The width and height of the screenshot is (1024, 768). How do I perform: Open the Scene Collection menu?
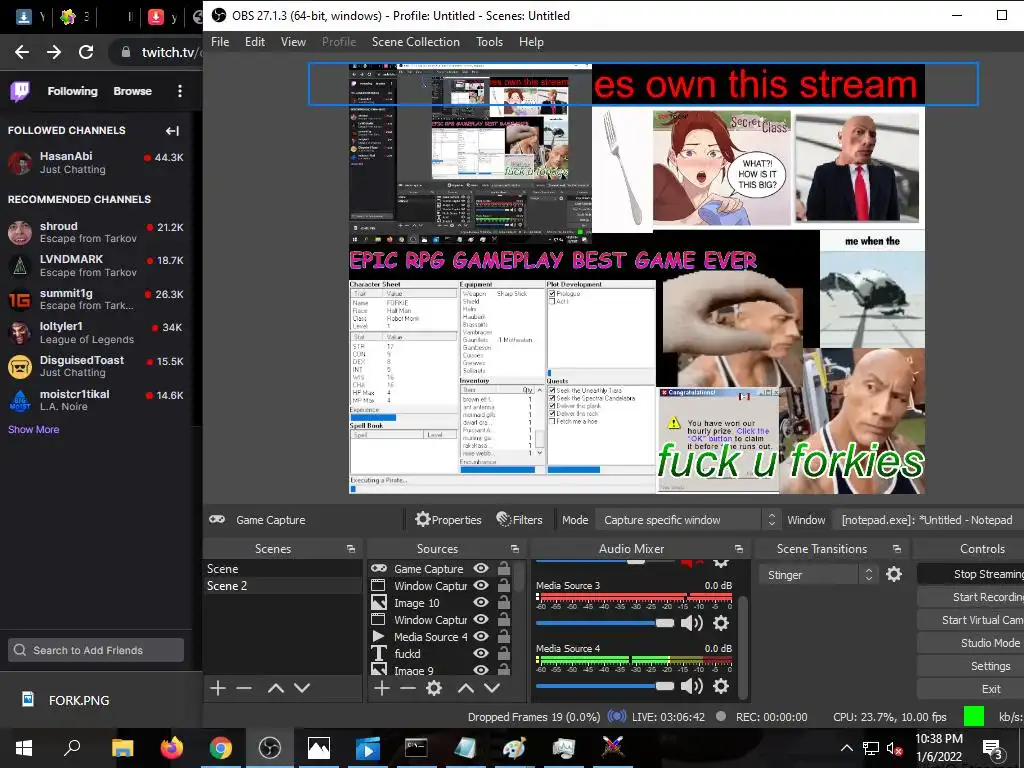tap(415, 42)
